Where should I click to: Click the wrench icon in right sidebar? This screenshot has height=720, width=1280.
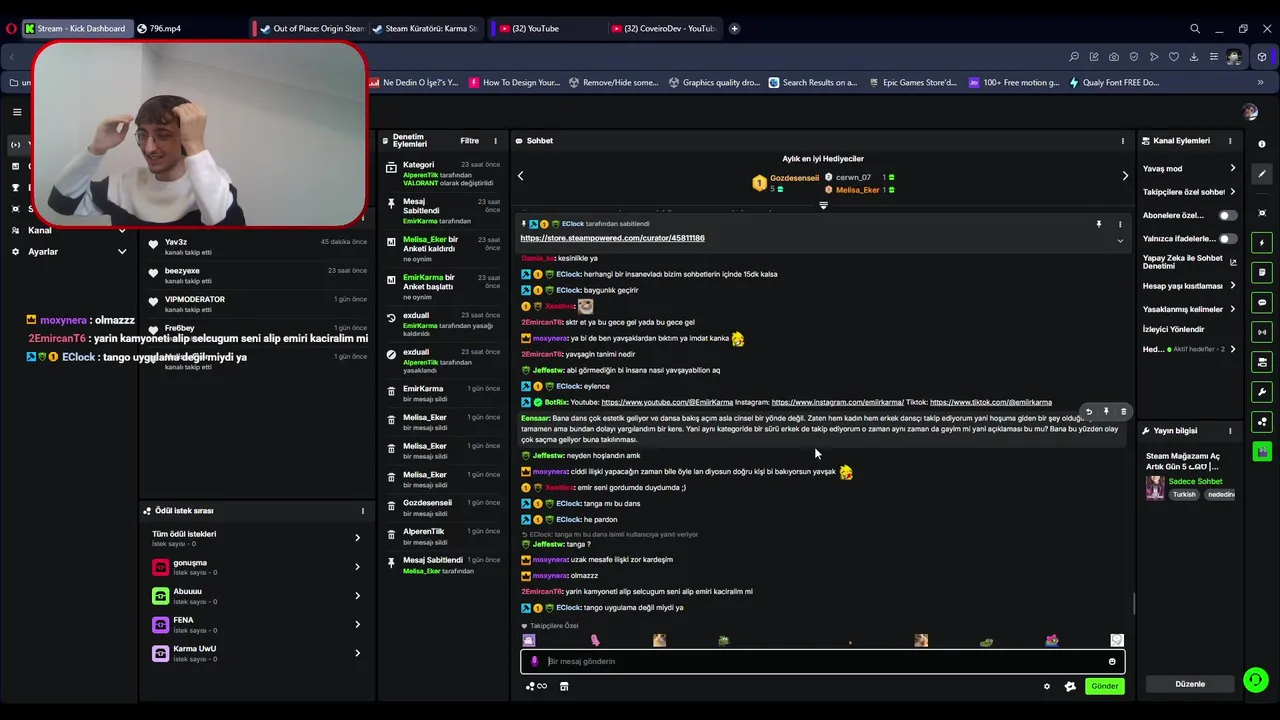tap(1262, 392)
